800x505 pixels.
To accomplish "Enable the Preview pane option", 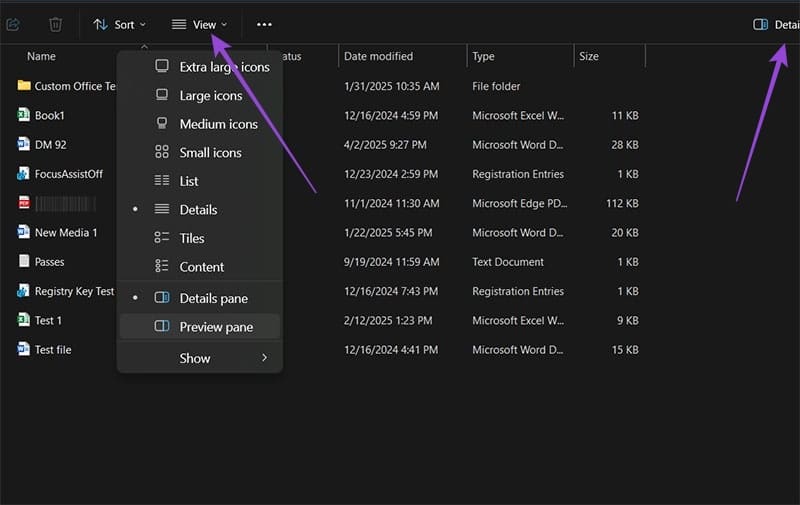I will pyautogui.click(x=200, y=326).
